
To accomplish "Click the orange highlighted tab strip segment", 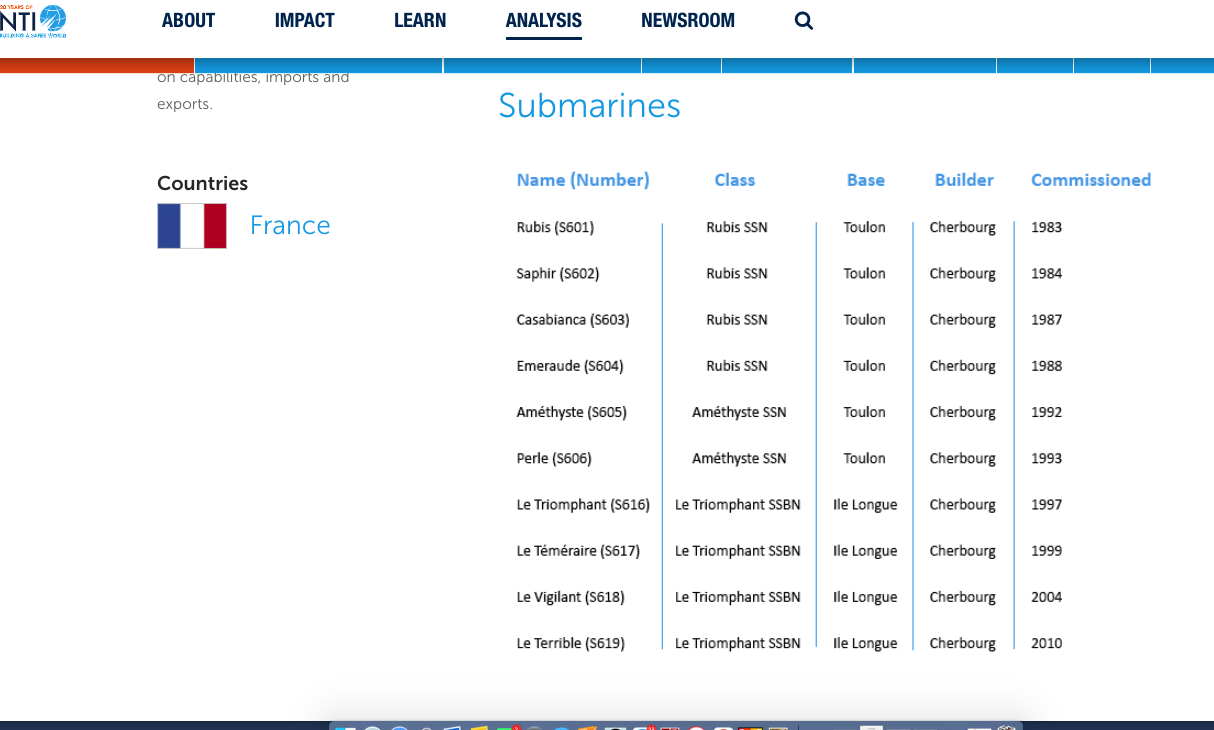I will coord(97,65).
